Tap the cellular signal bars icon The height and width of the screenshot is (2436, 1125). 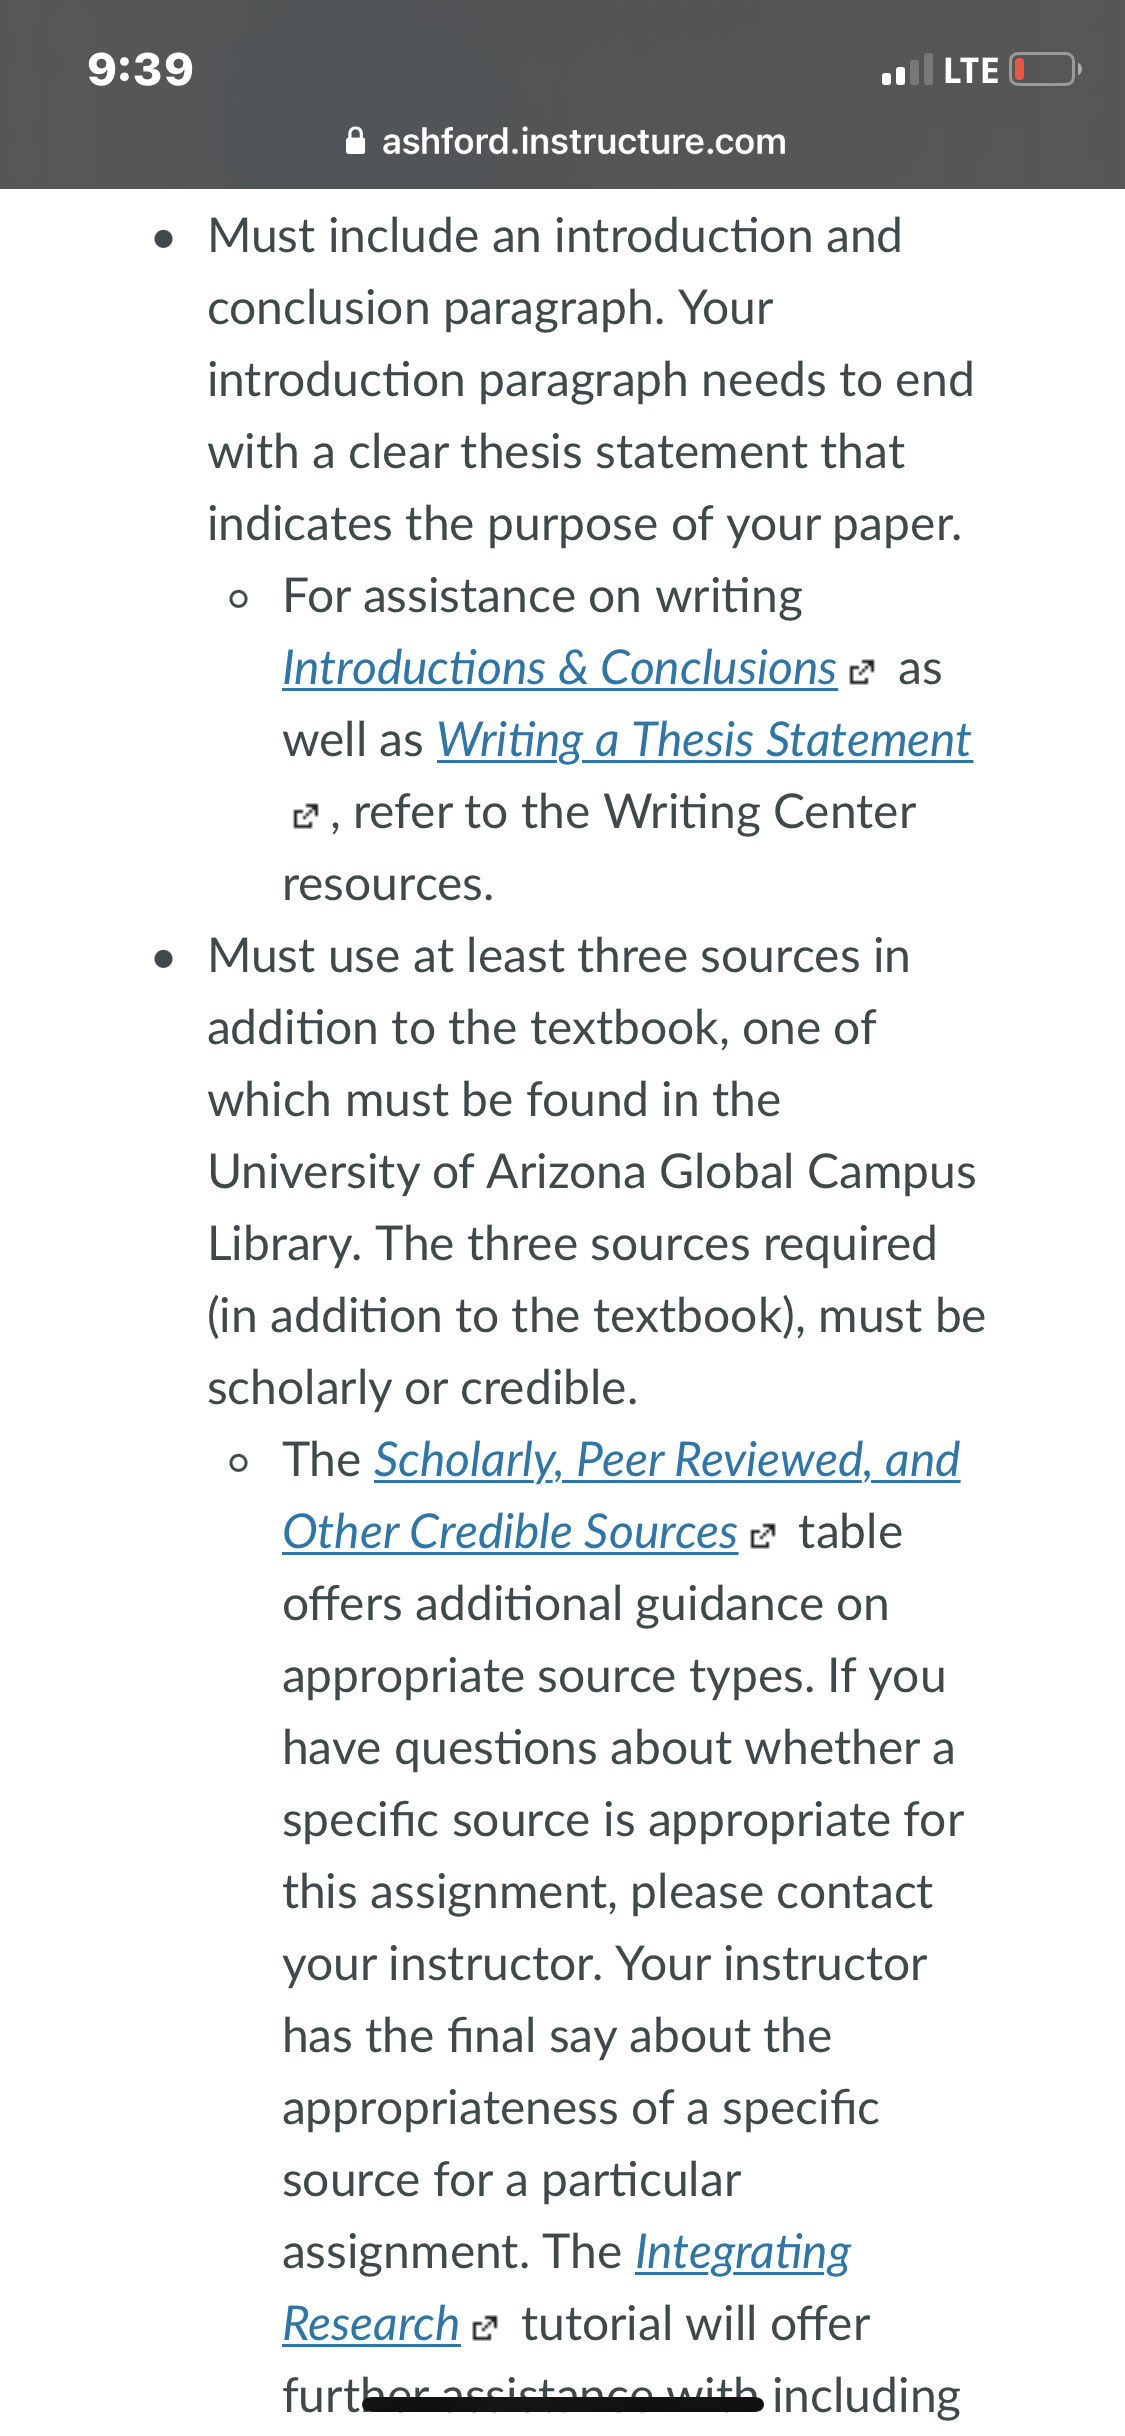pos(907,70)
